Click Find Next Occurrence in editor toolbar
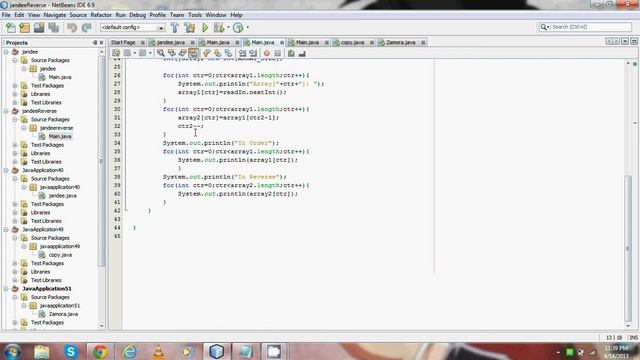Screen dimensions: 640x360 (x=182, y=53)
